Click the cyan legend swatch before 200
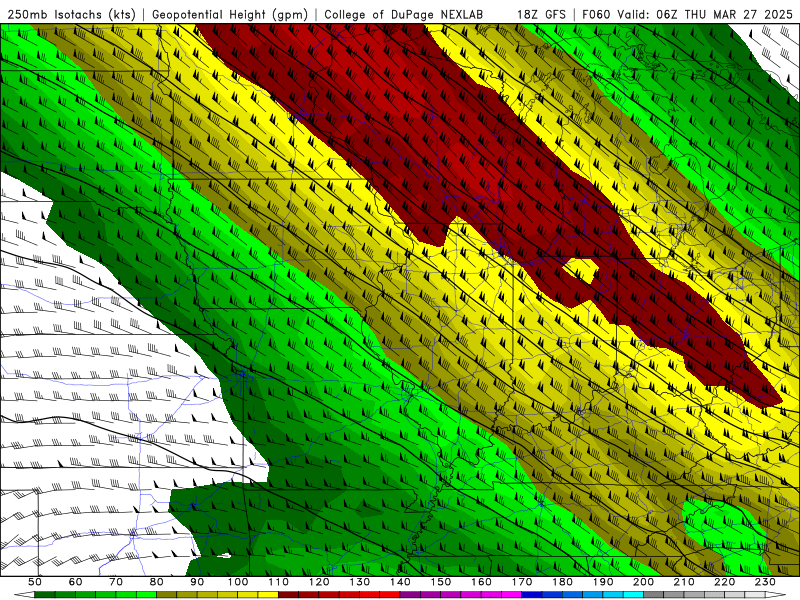800x600 pixels. 633,595
